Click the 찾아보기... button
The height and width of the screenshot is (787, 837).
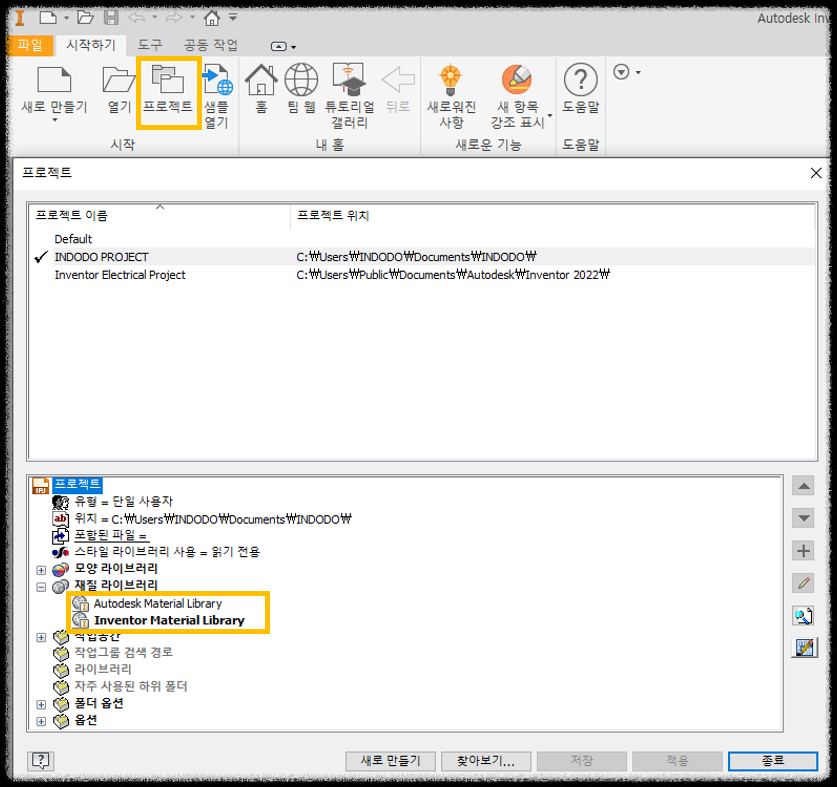pyautogui.click(x=486, y=761)
